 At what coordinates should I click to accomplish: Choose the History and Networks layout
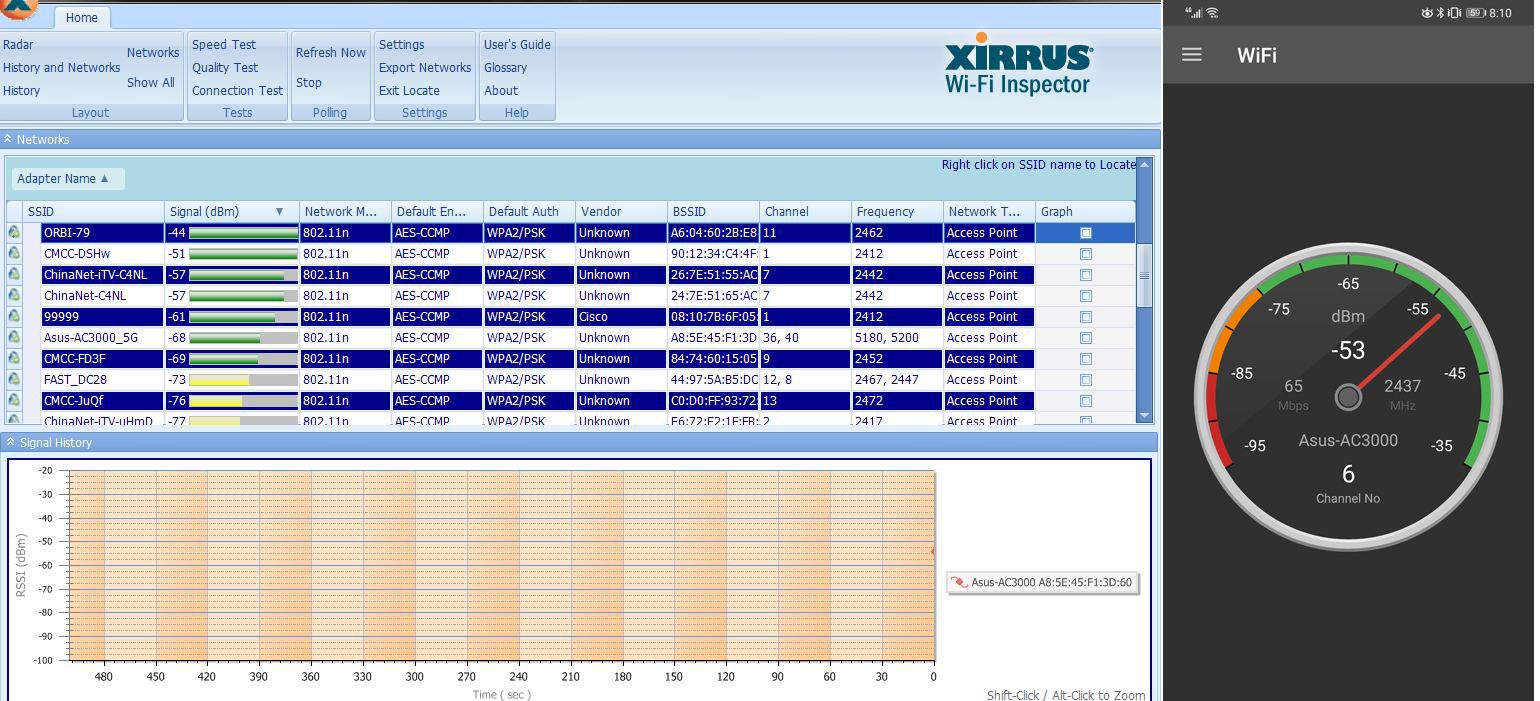(61, 68)
